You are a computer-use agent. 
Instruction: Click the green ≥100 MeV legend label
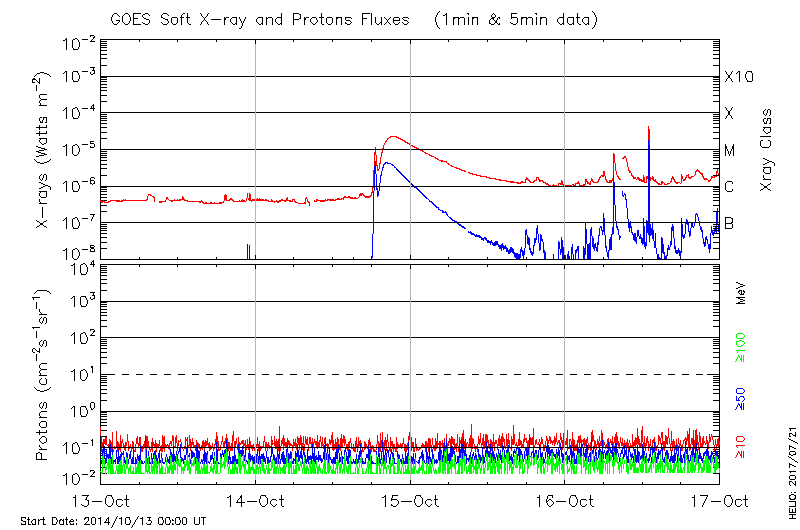[741, 348]
